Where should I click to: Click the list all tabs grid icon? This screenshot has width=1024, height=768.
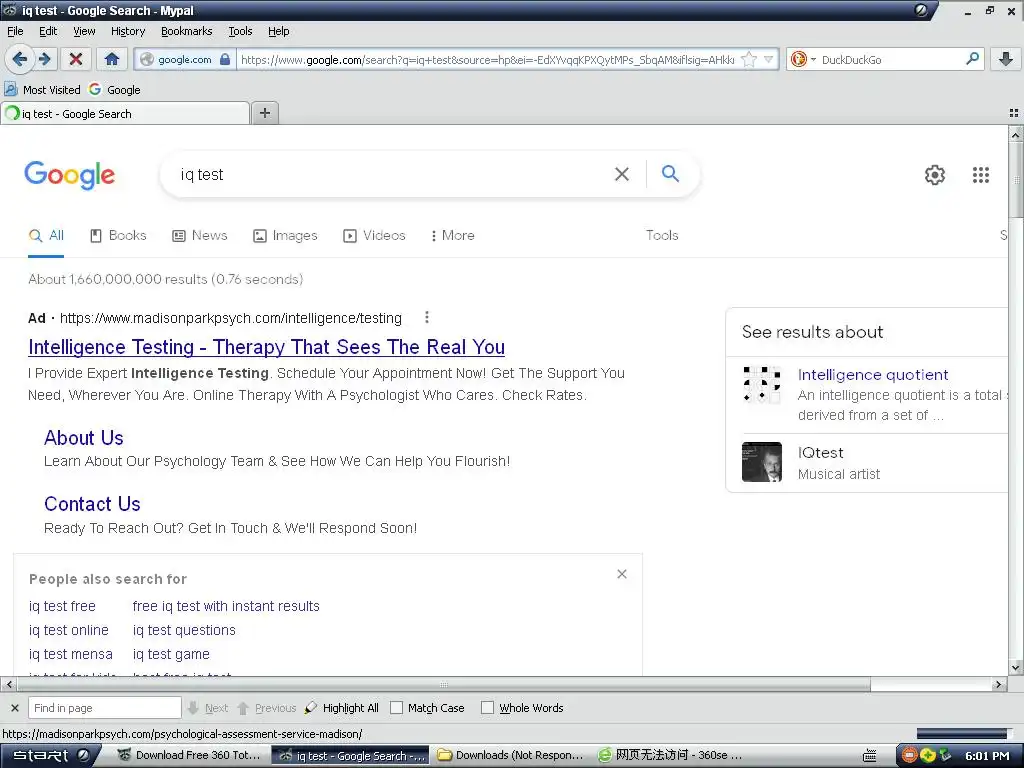point(1014,113)
